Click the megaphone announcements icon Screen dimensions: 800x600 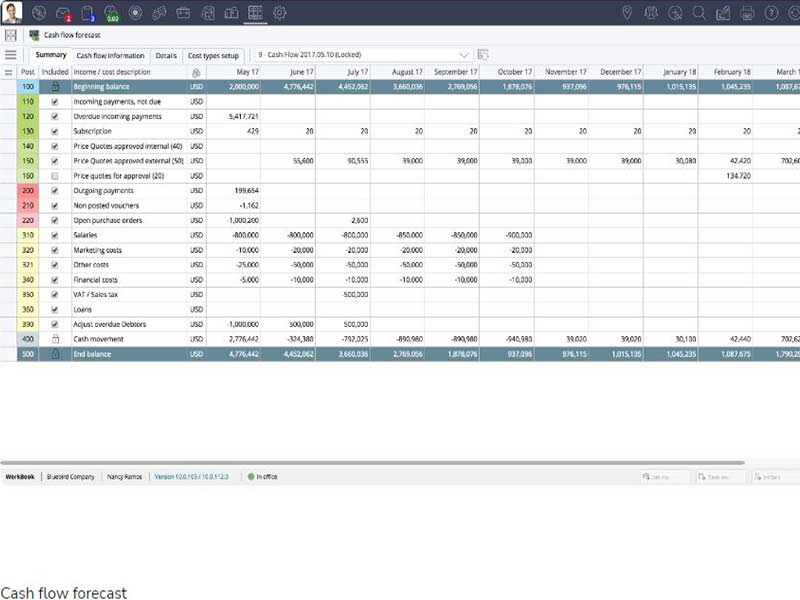click(x=158, y=12)
